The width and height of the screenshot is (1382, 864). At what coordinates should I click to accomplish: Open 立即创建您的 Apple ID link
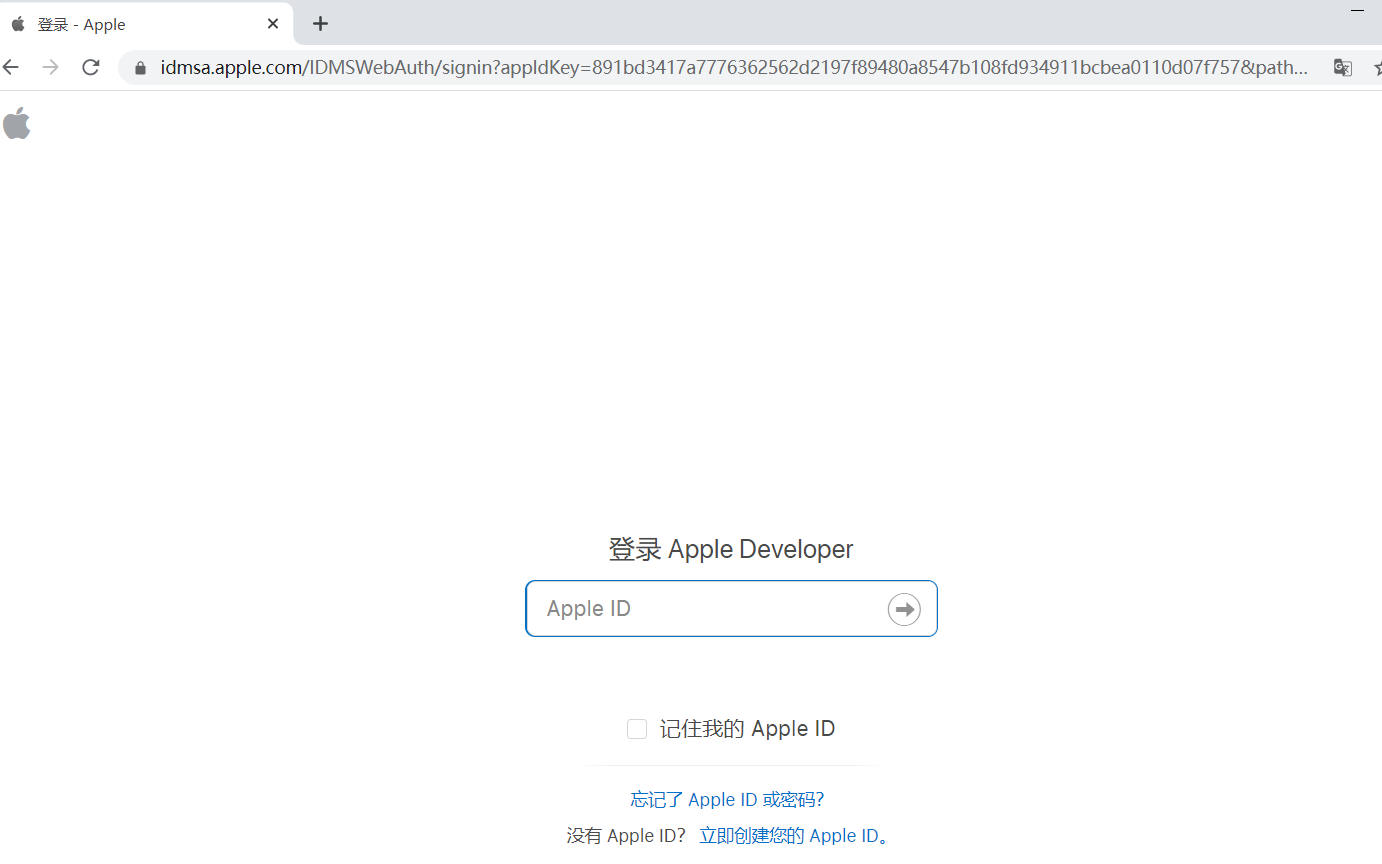[793, 835]
